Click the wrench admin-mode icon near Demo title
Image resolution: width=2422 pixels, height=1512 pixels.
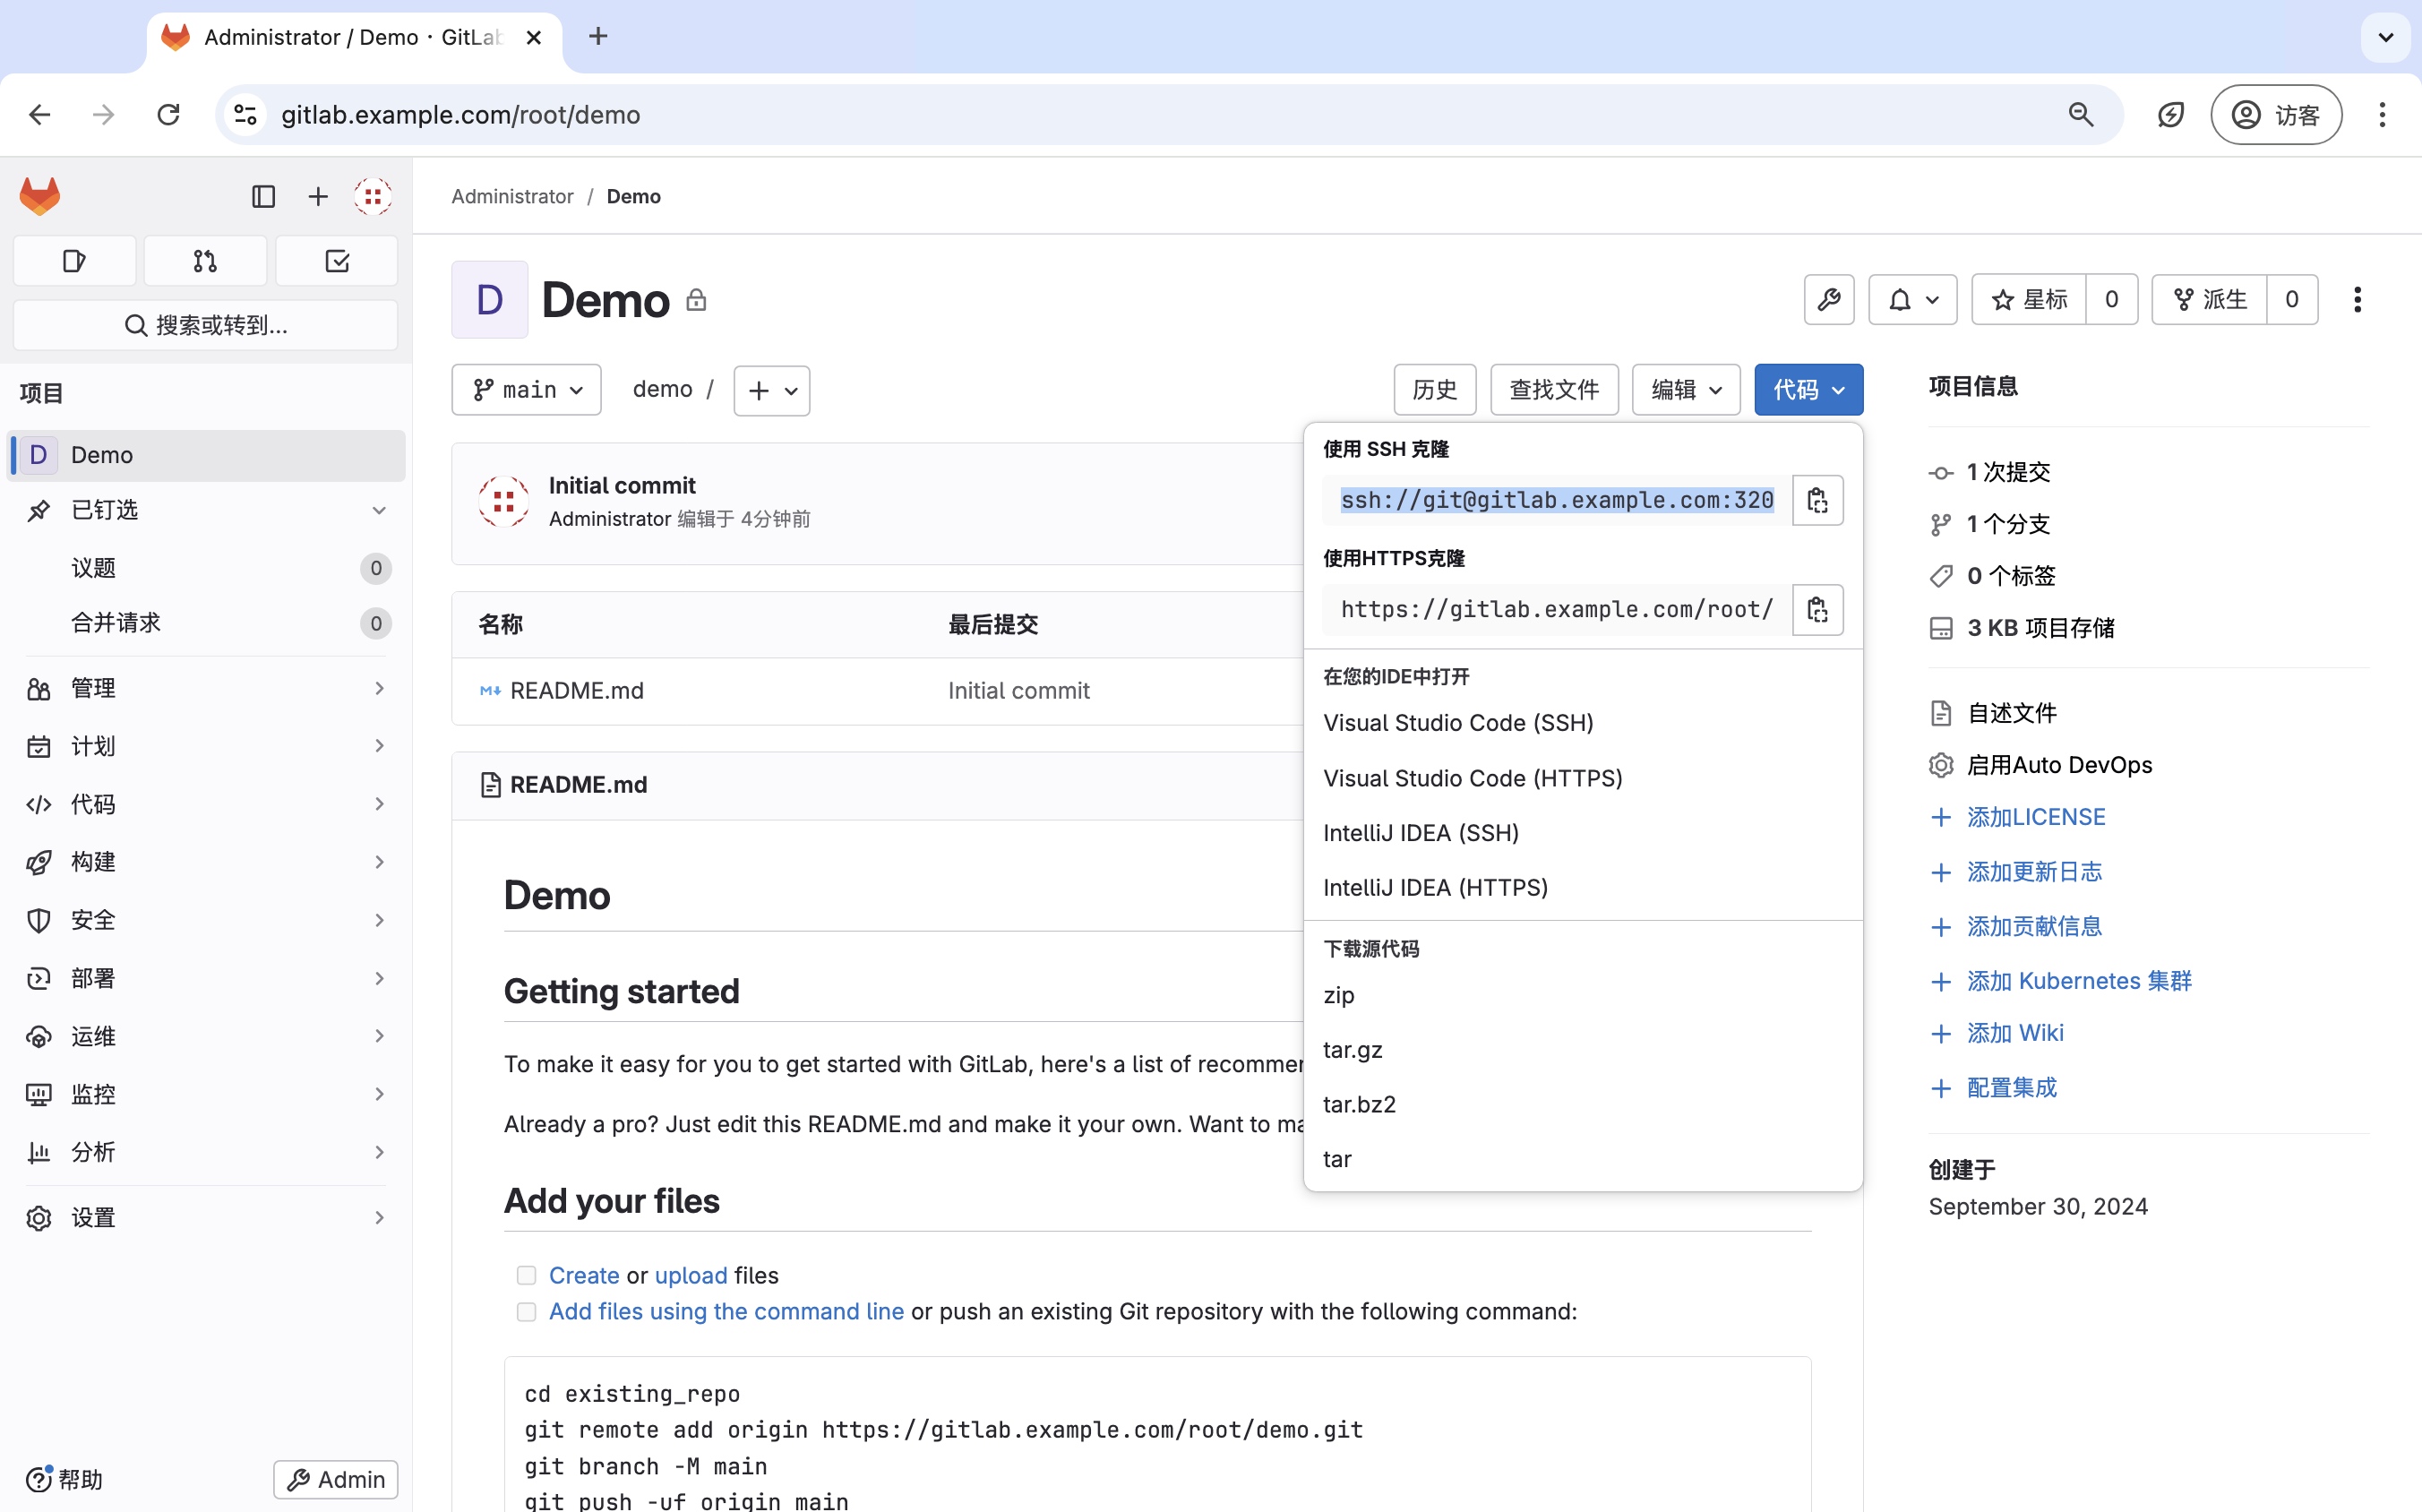(1829, 299)
